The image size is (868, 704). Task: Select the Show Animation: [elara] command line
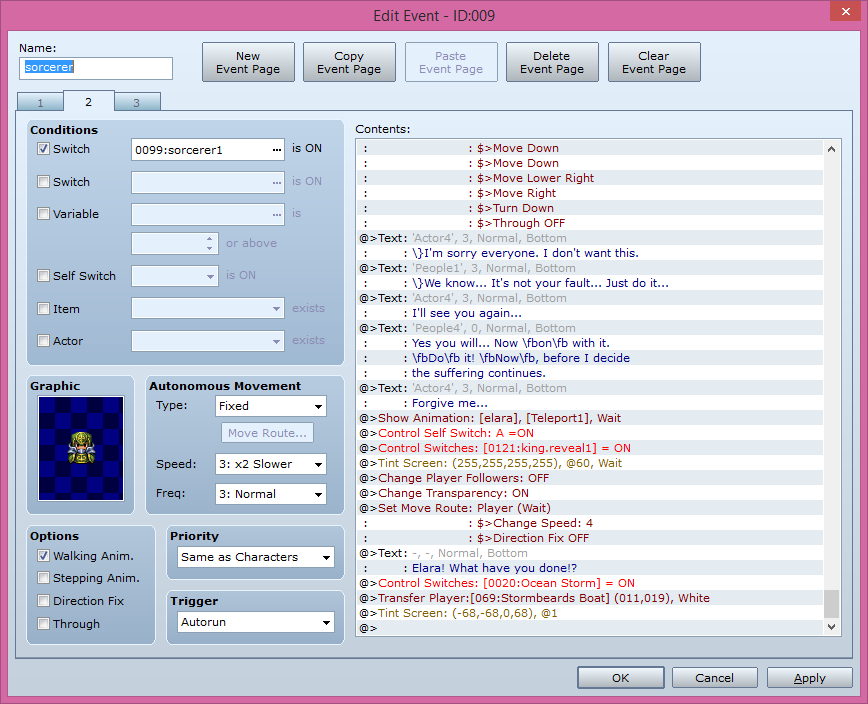(500, 418)
